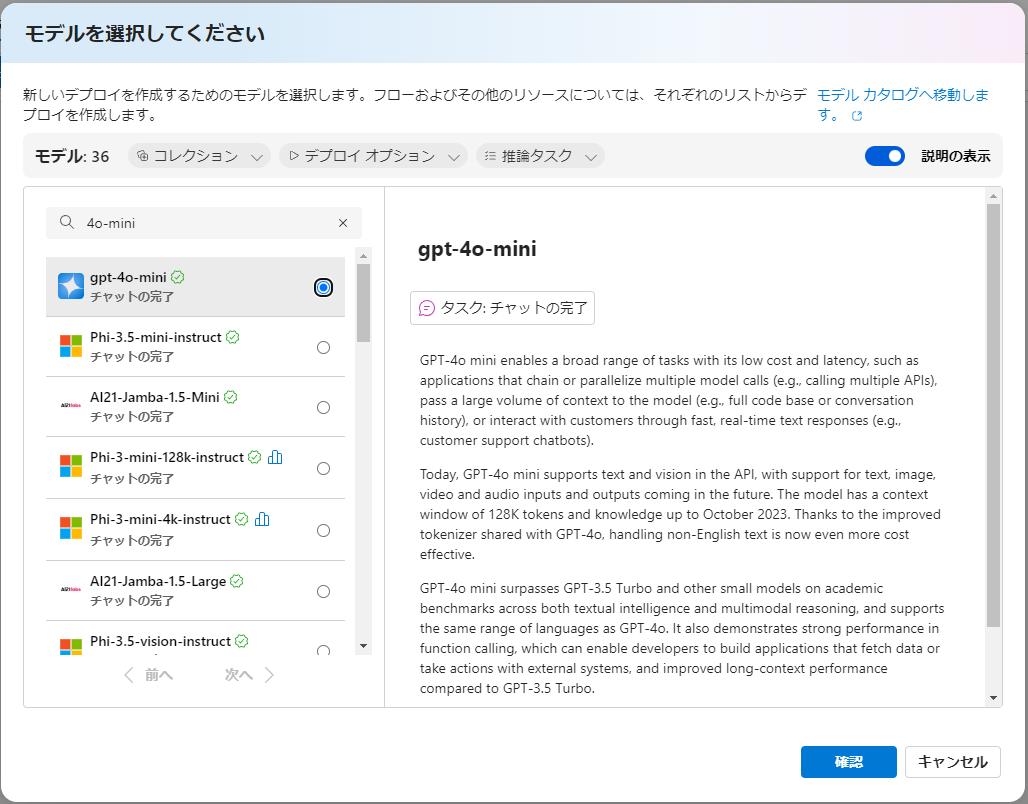Click the Phi-3-mini-4k-instruct model name
1028x804 pixels.
(x=160, y=519)
